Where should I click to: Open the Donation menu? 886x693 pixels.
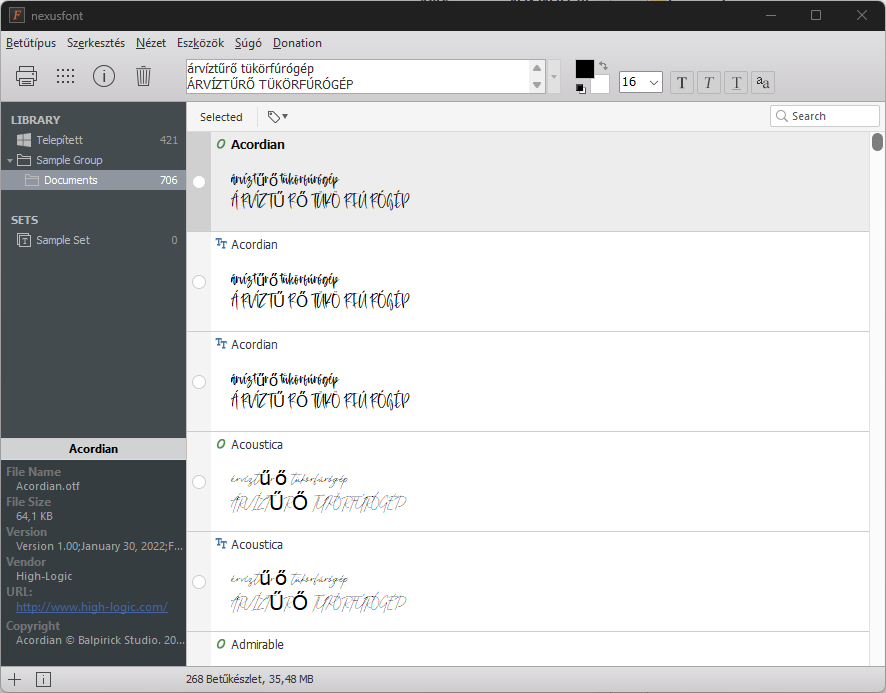pos(297,43)
